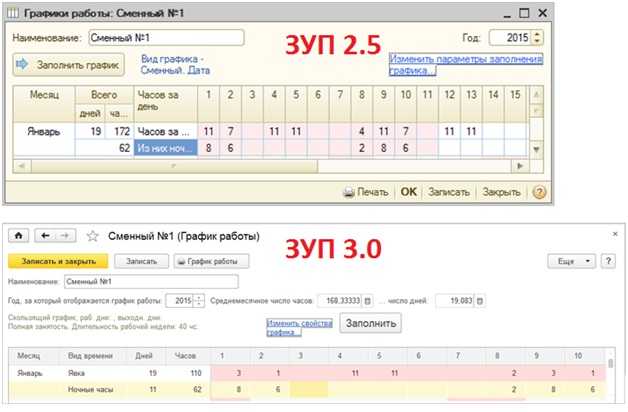Click Явка hours total 110
This screenshot has width=628, height=412.
(195, 373)
